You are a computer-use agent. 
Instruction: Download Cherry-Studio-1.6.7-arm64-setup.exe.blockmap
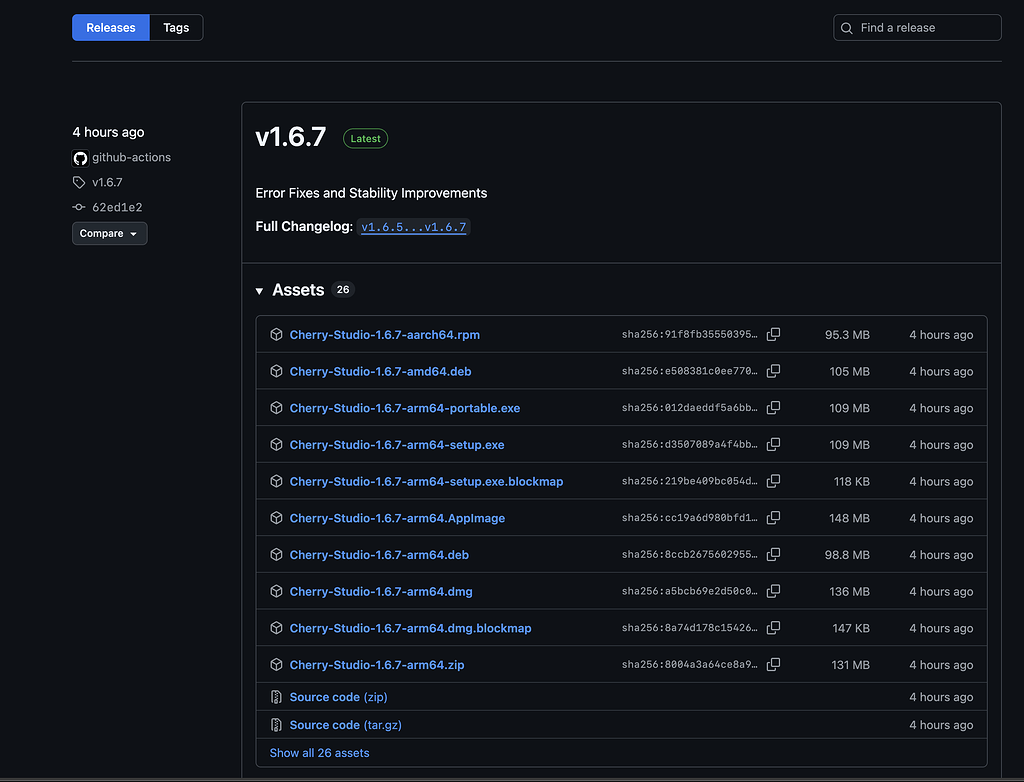click(x=426, y=481)
